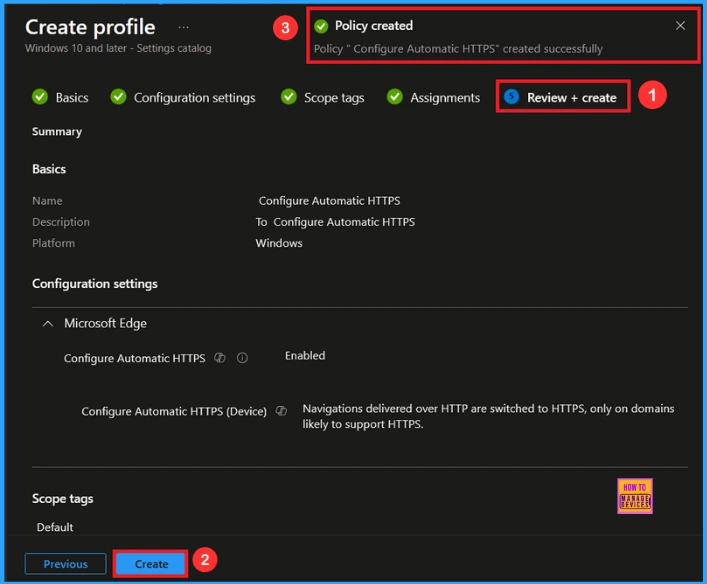Click the Configure Automatic HTTPS (Device) label
This screenshot has height=584, width=707.
click(174, 411)
